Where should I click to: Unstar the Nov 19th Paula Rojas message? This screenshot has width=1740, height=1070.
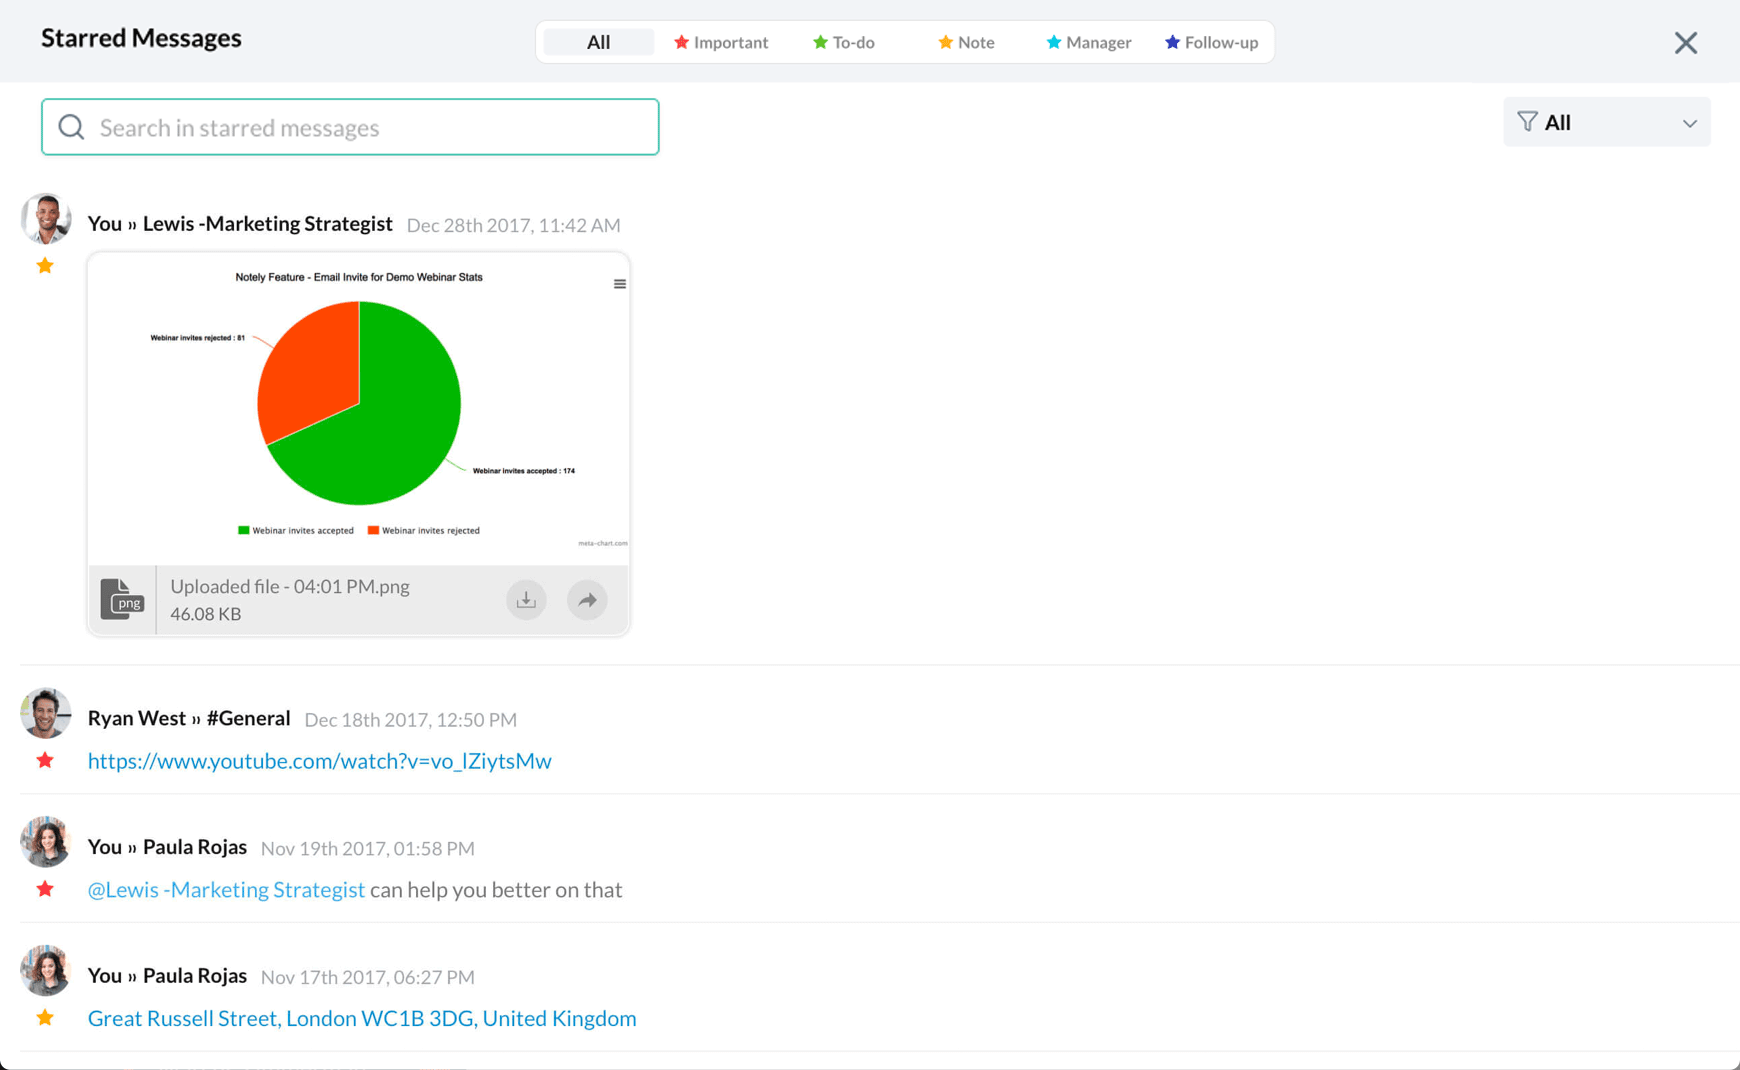[45, 889]
